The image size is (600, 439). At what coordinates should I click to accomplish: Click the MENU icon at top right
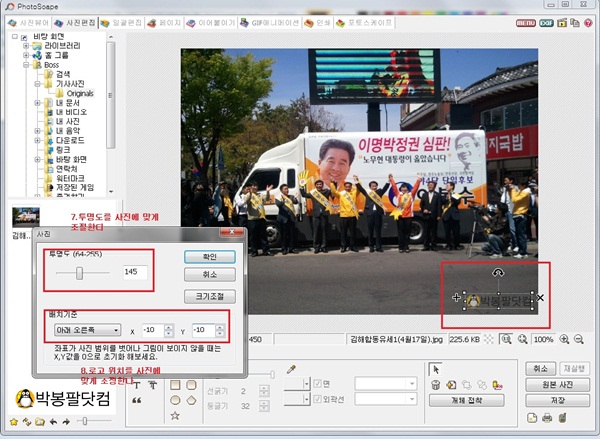coord(525,21)
